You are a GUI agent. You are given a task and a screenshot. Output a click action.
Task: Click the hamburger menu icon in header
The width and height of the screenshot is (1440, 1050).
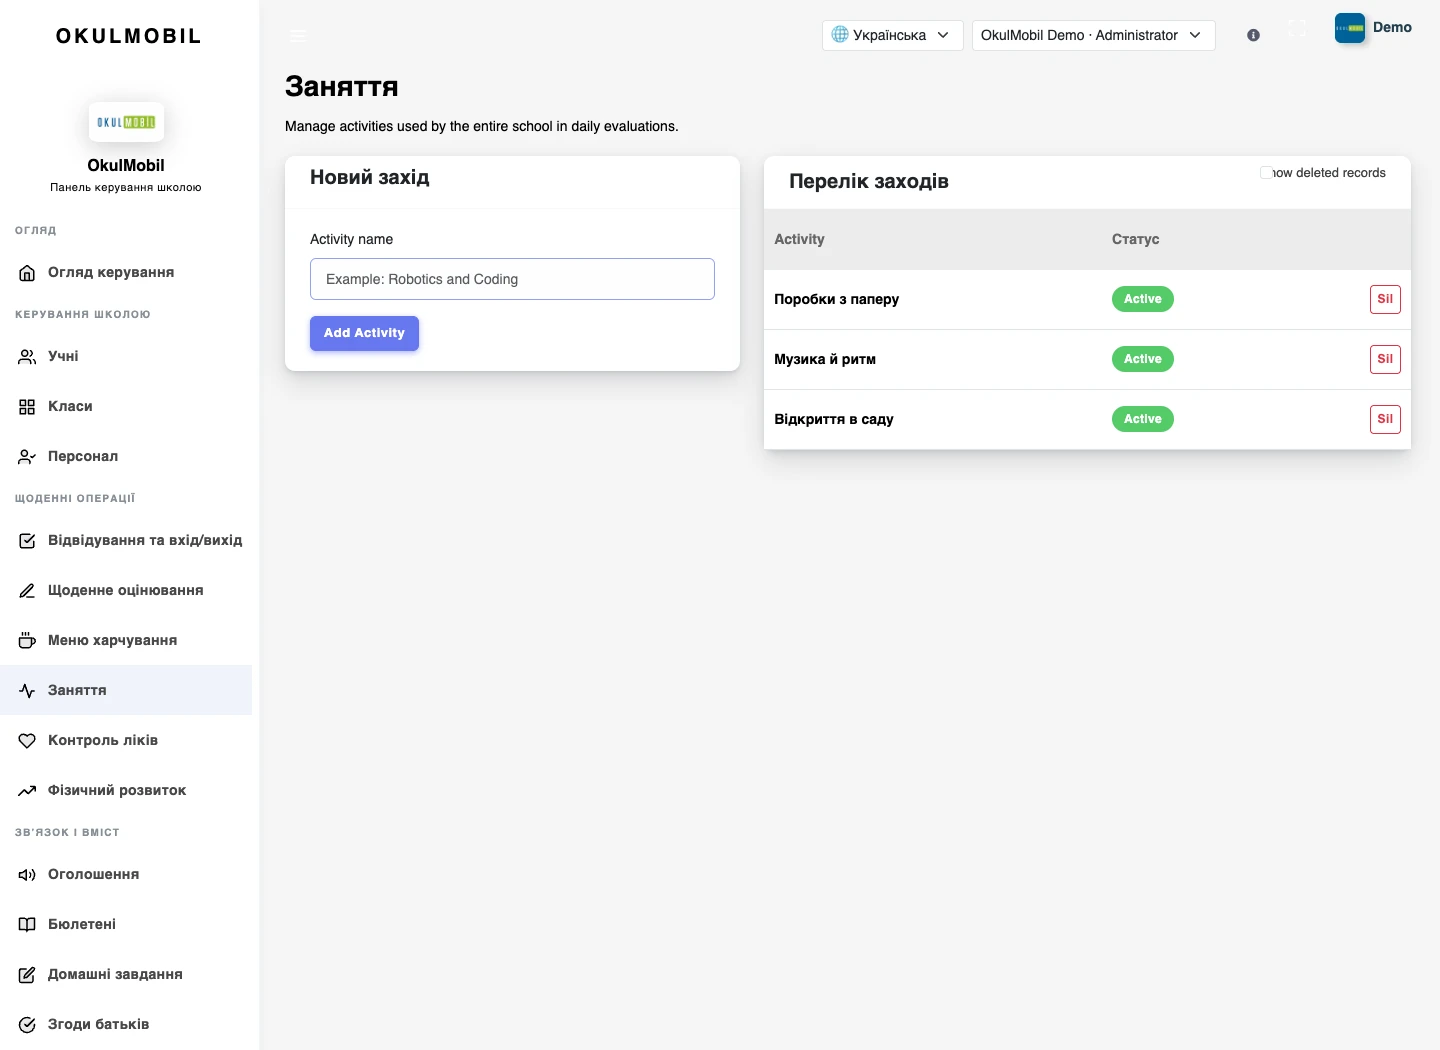(x=298, y=35)
